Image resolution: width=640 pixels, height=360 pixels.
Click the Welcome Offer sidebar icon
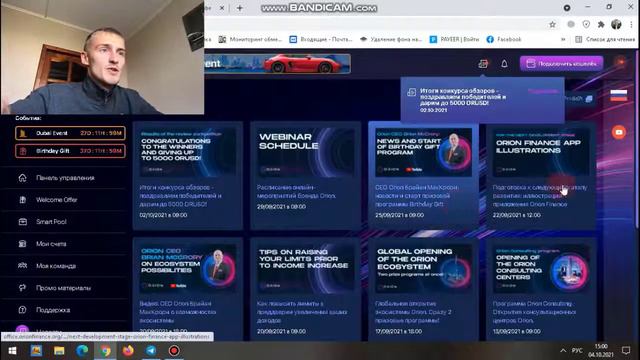tap(22, 200)
